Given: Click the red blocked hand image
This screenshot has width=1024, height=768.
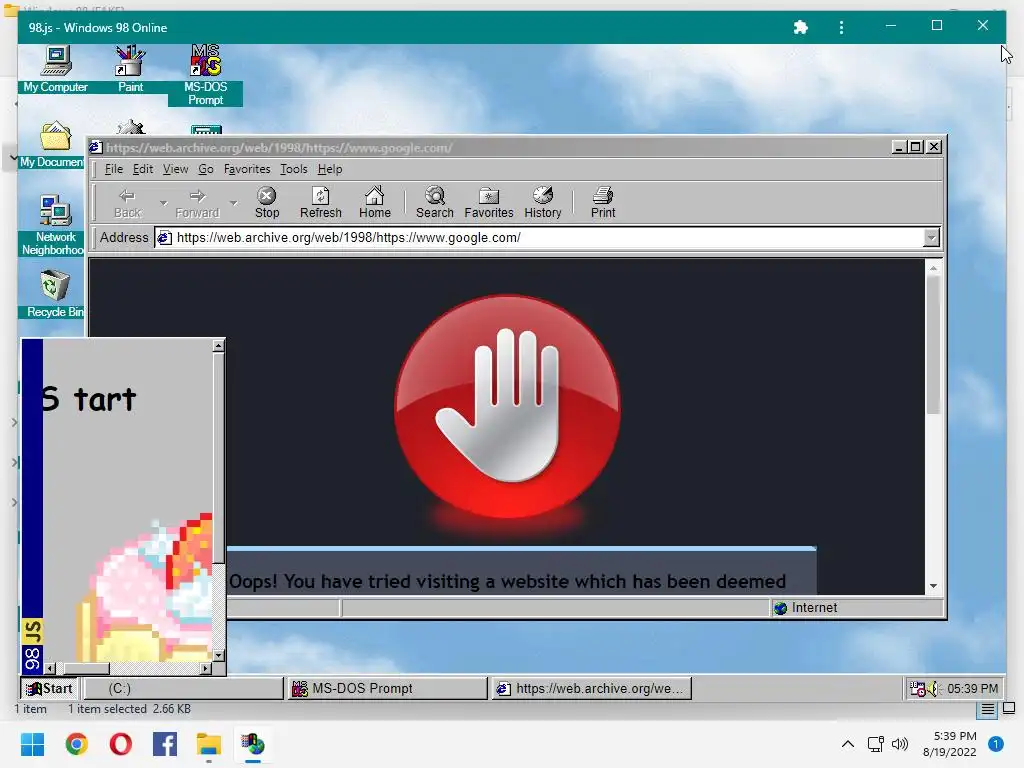Looking at the screenshot, I should click(x=507, y=406).
